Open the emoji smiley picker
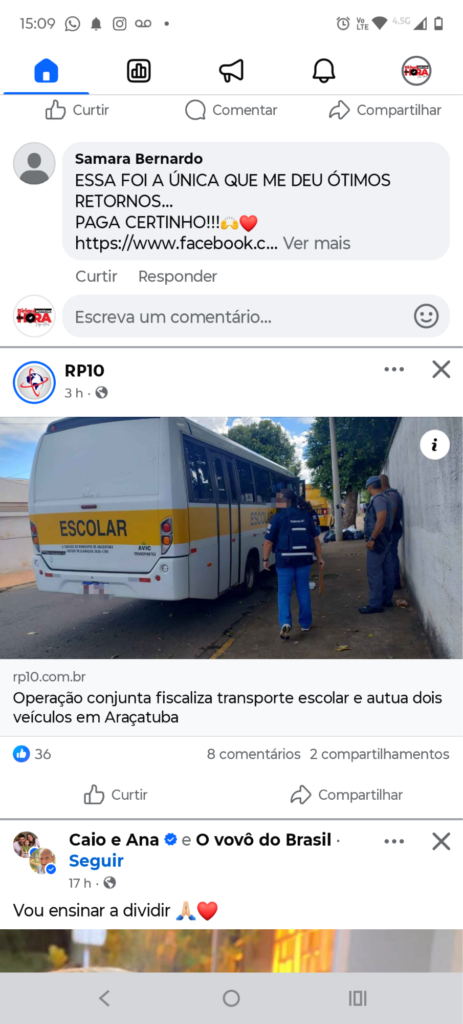This screenshot has height=1024, width=463. (426, 317)
